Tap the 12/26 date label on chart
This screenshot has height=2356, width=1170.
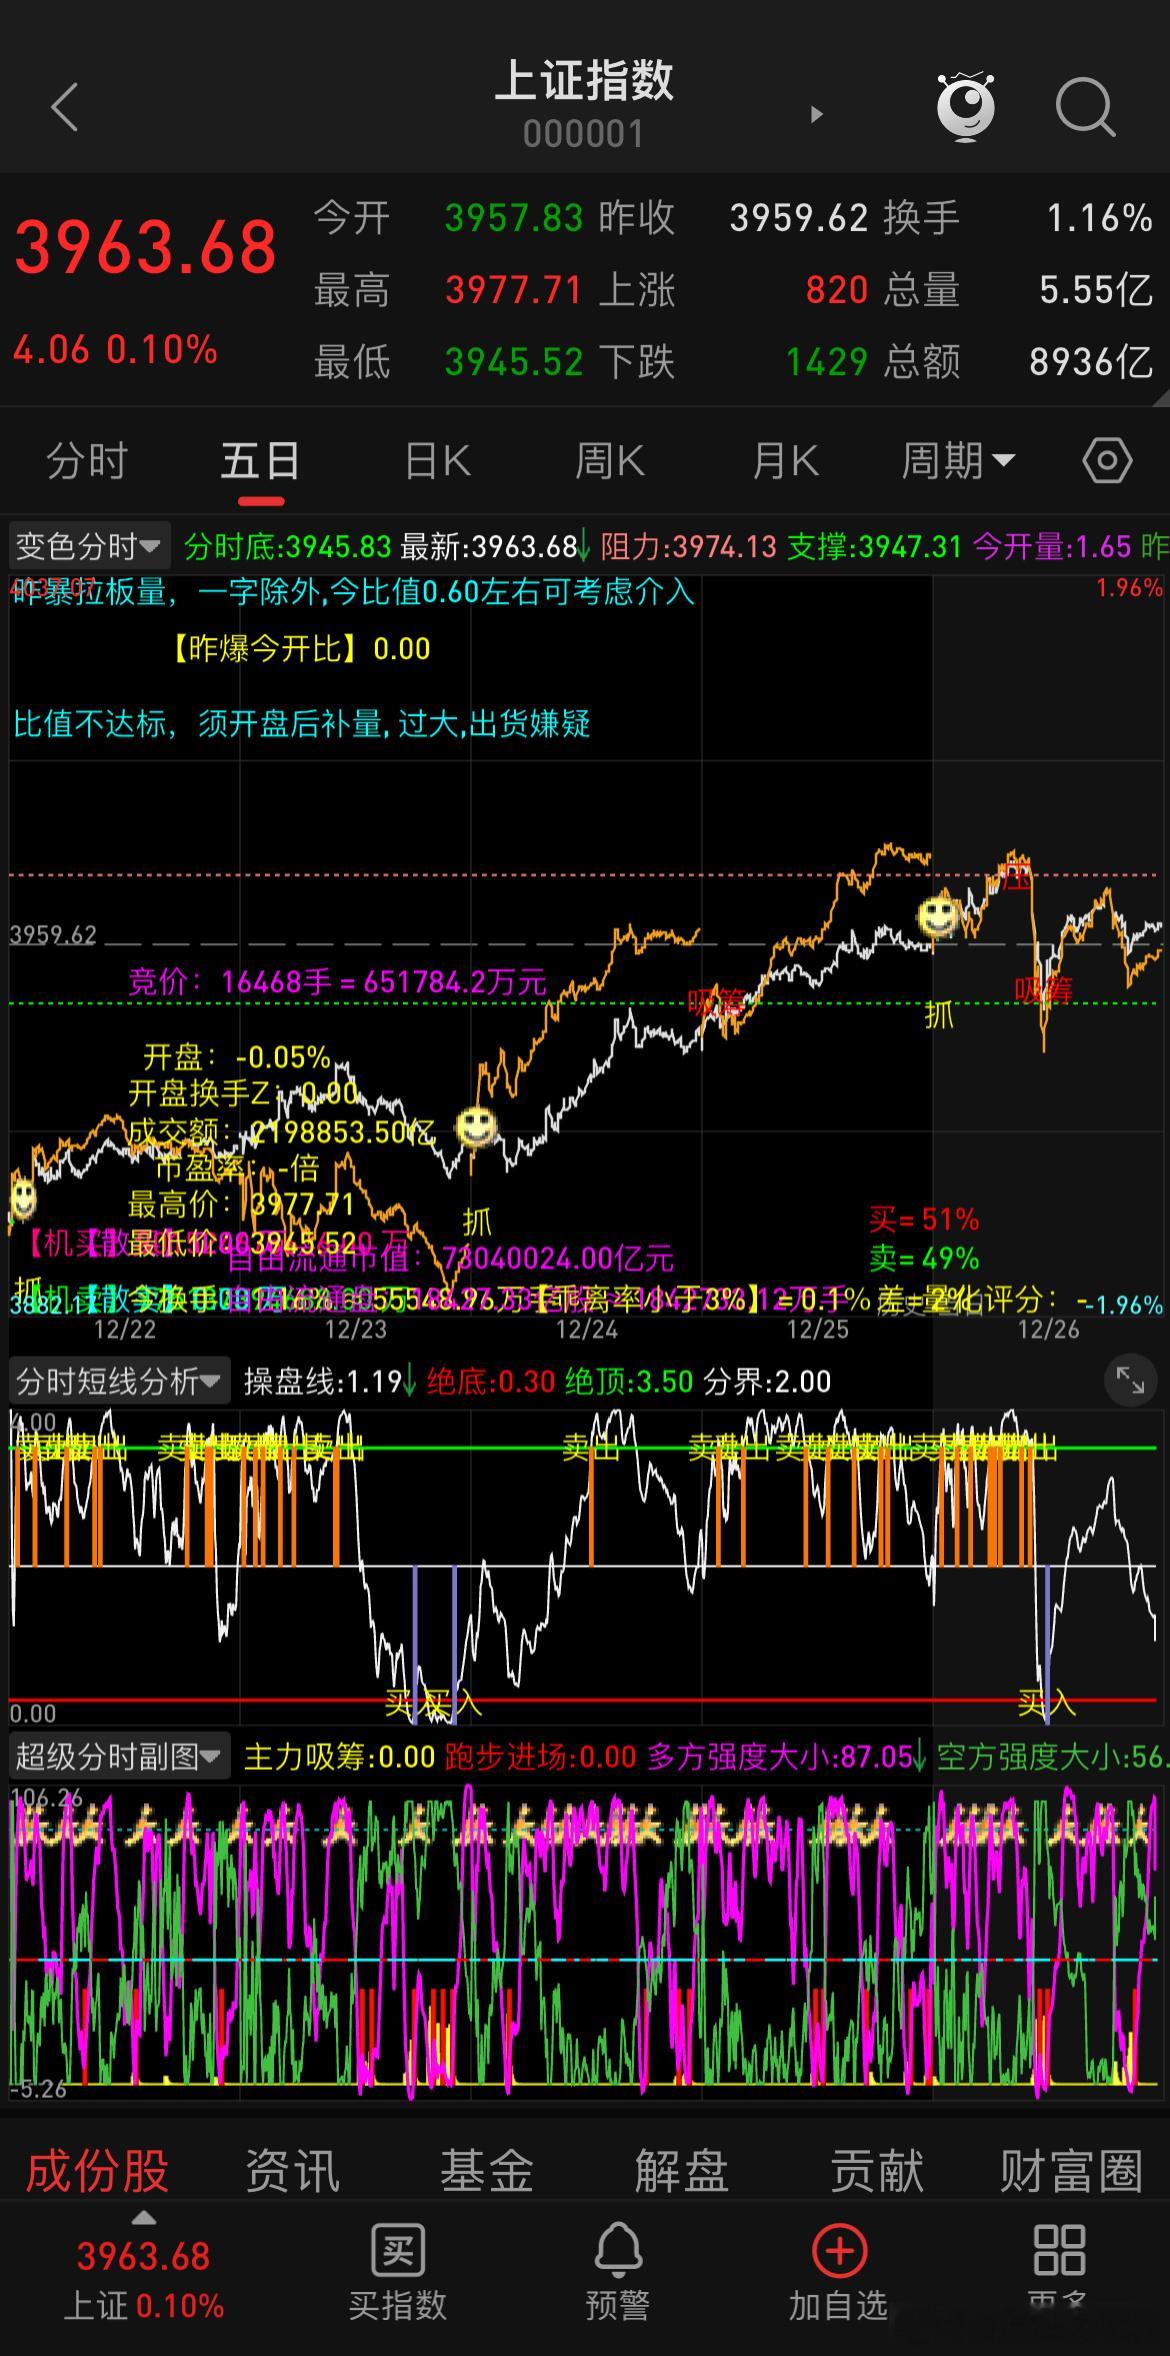click(x=1048, y=1329)
